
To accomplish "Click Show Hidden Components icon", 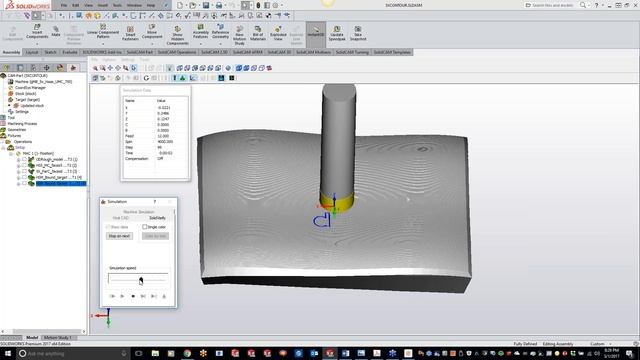I will [178, 29].
